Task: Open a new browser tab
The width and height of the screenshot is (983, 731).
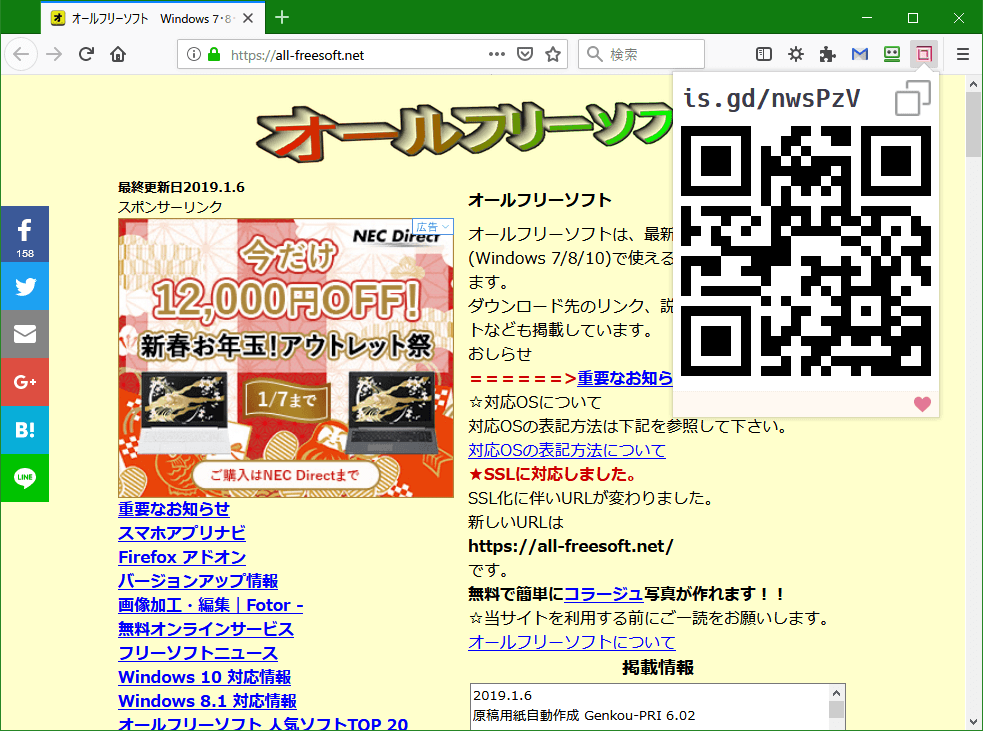Action: coord(282,18)
